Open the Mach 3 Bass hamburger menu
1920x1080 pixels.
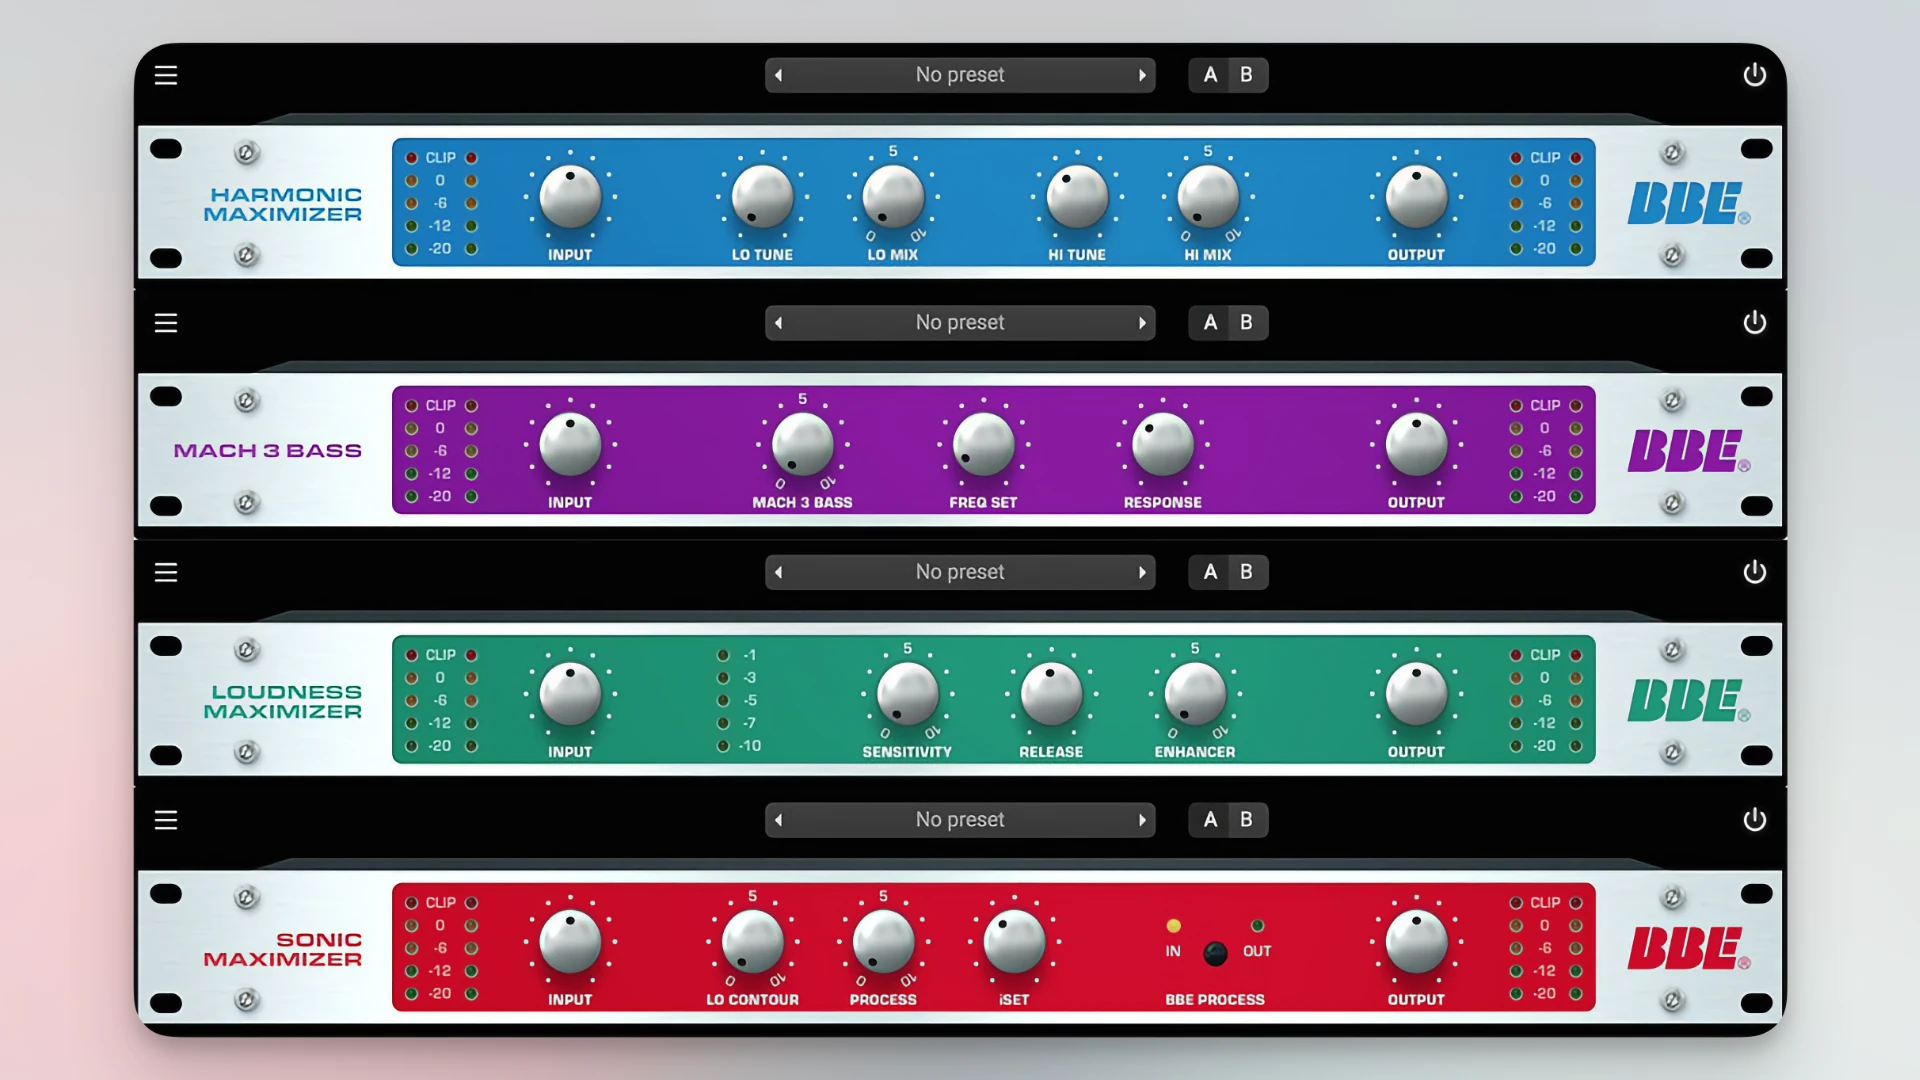(165, 322)
